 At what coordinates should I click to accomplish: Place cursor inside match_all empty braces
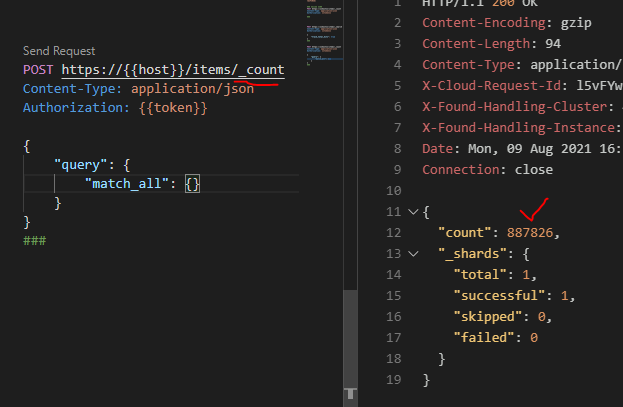tap(193, 184)
